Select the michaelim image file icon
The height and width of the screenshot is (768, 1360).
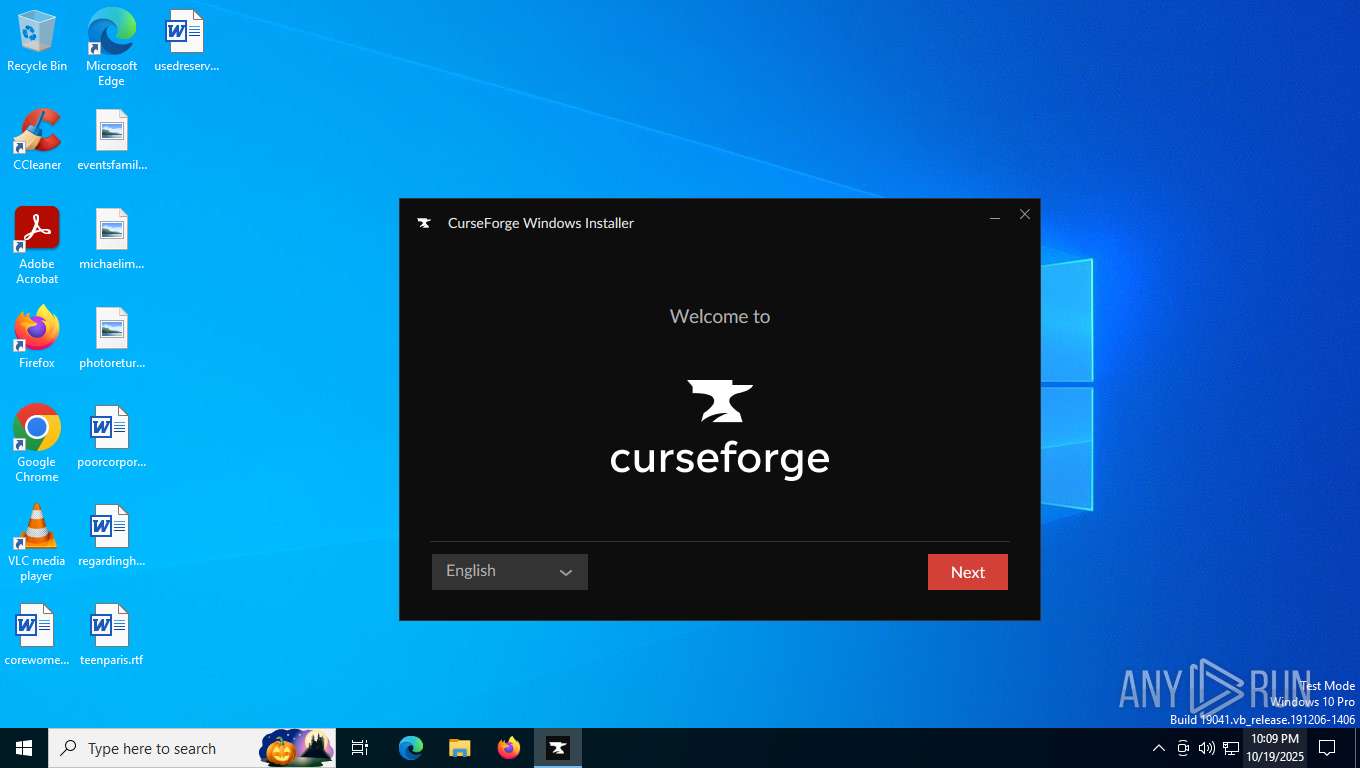(112, 239)
